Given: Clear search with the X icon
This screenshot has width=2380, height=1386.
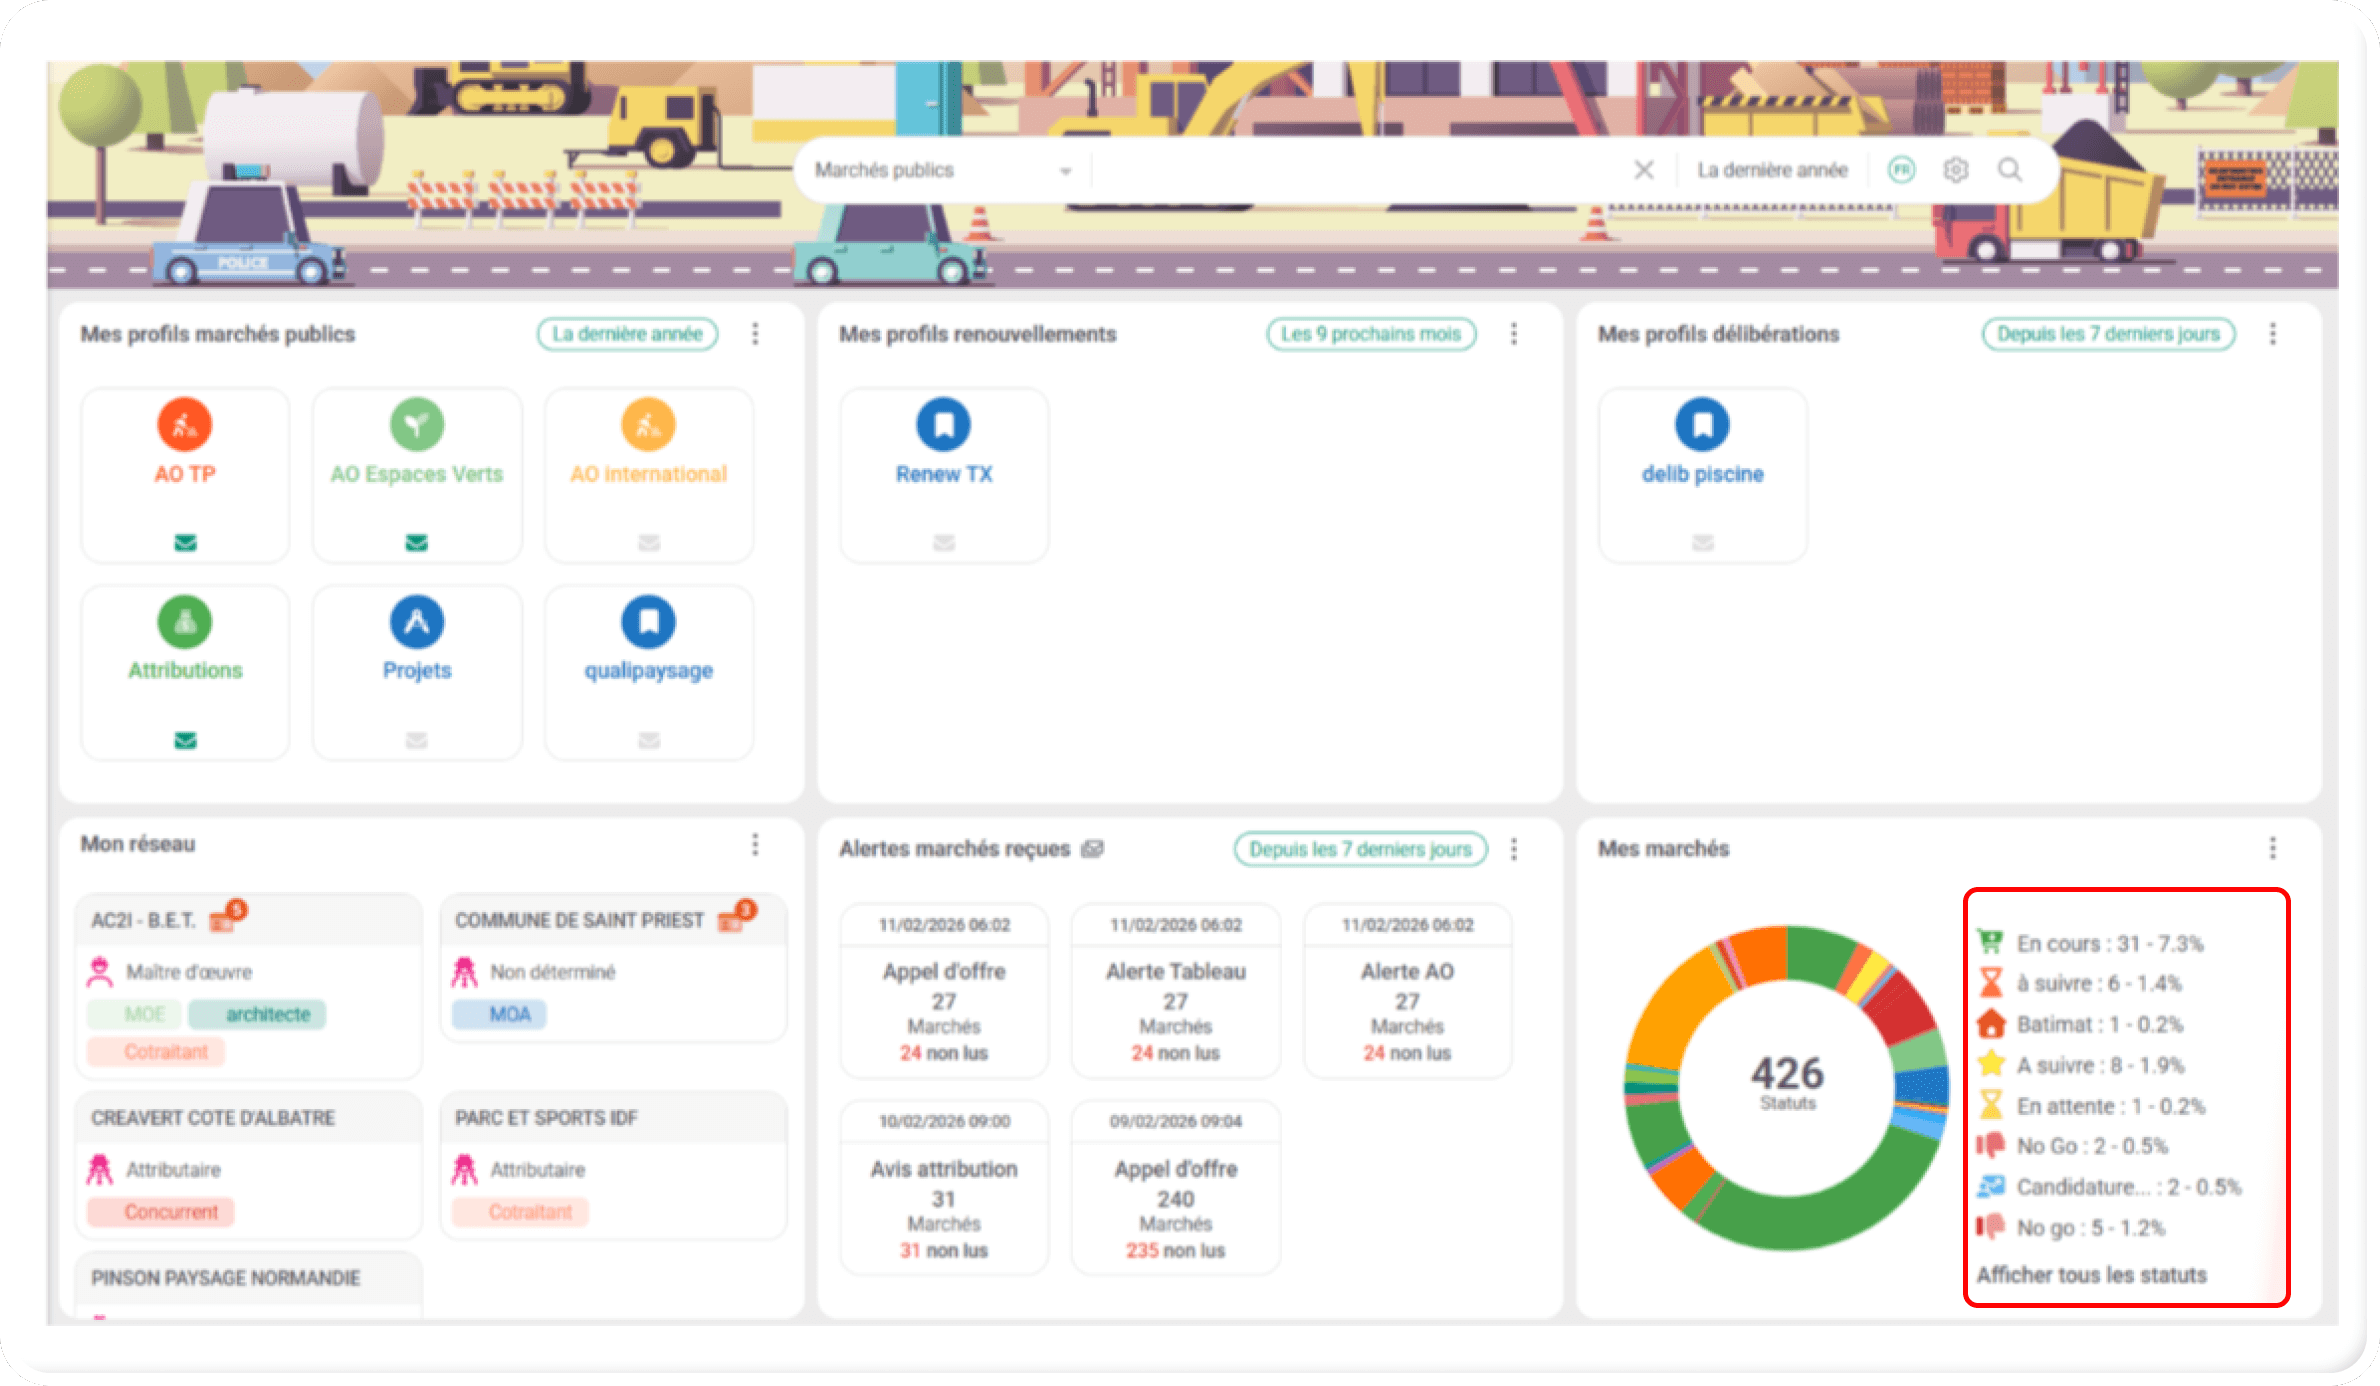Looking at the screenshot, I should pos(1643,170).
